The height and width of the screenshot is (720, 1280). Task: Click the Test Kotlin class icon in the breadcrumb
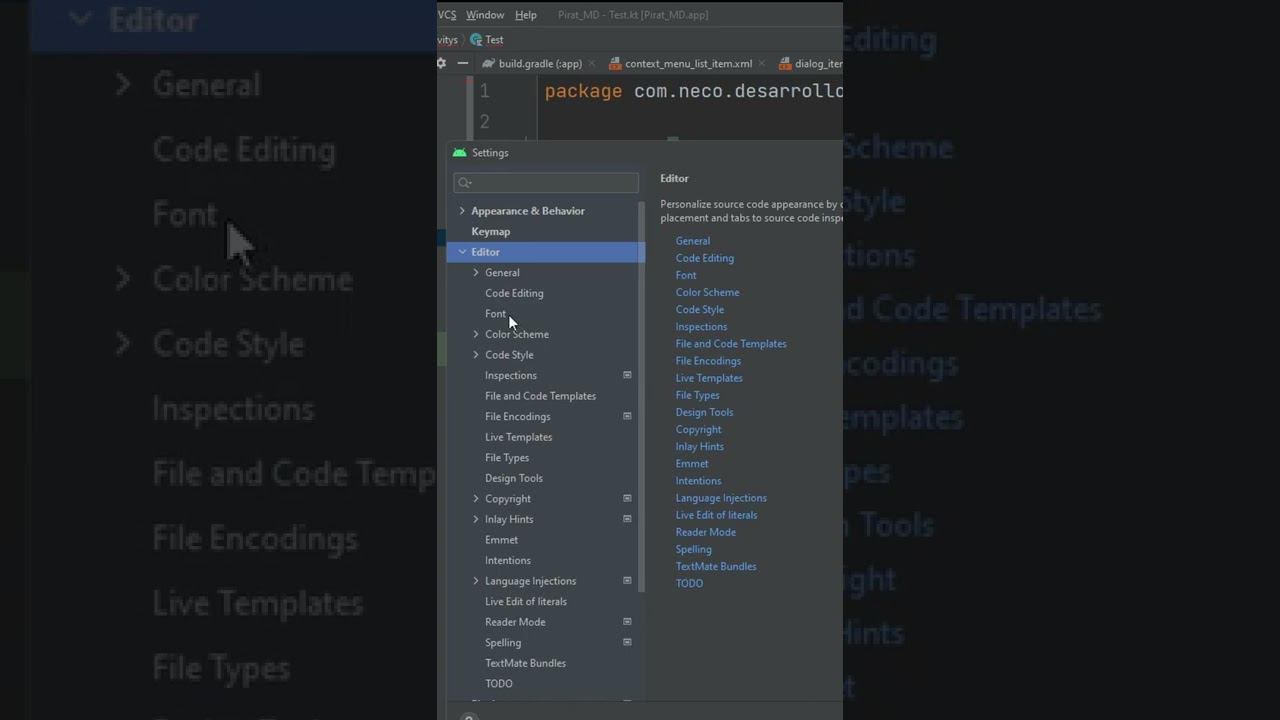(476, 40)
